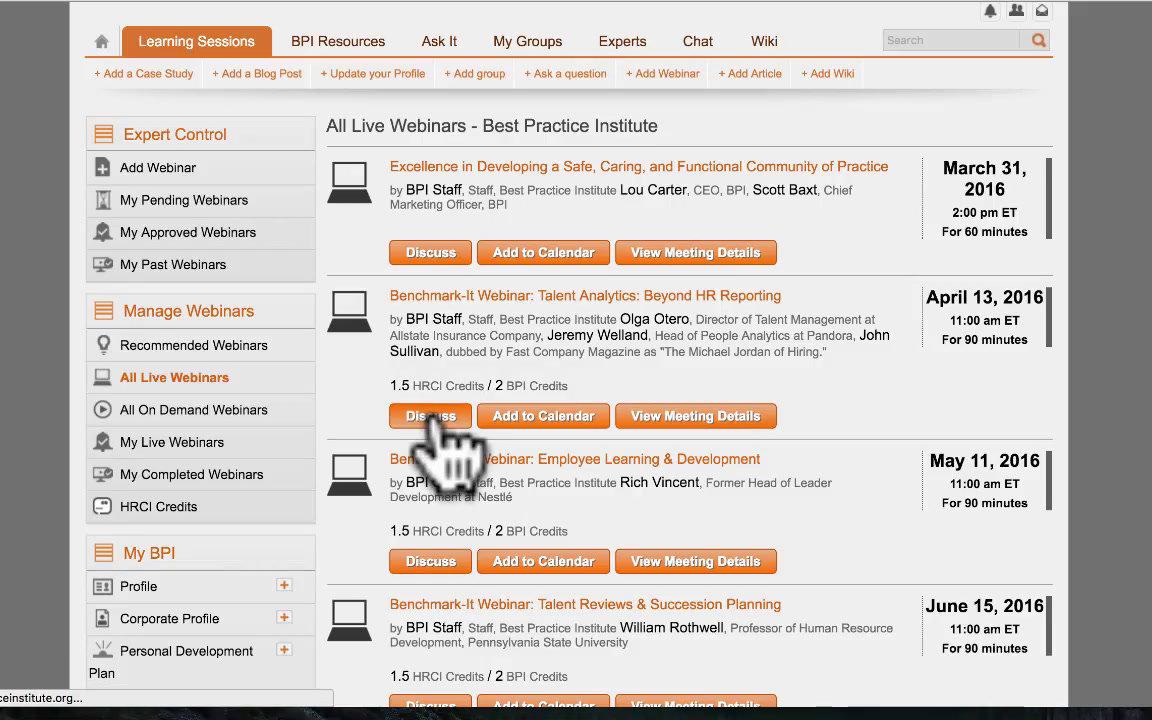
Task: Click the My Completed Webinars icon
Action: coord(103,474)
